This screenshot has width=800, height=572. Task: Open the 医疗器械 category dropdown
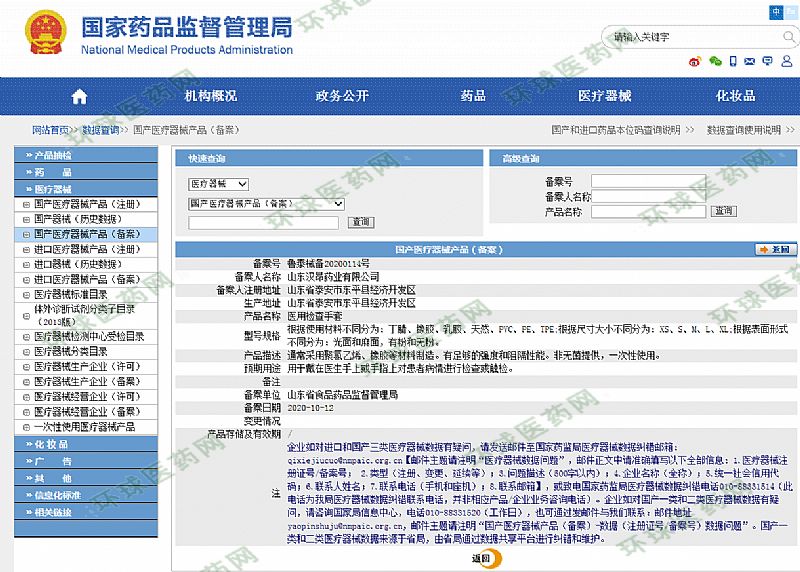[x=218, y=184]
